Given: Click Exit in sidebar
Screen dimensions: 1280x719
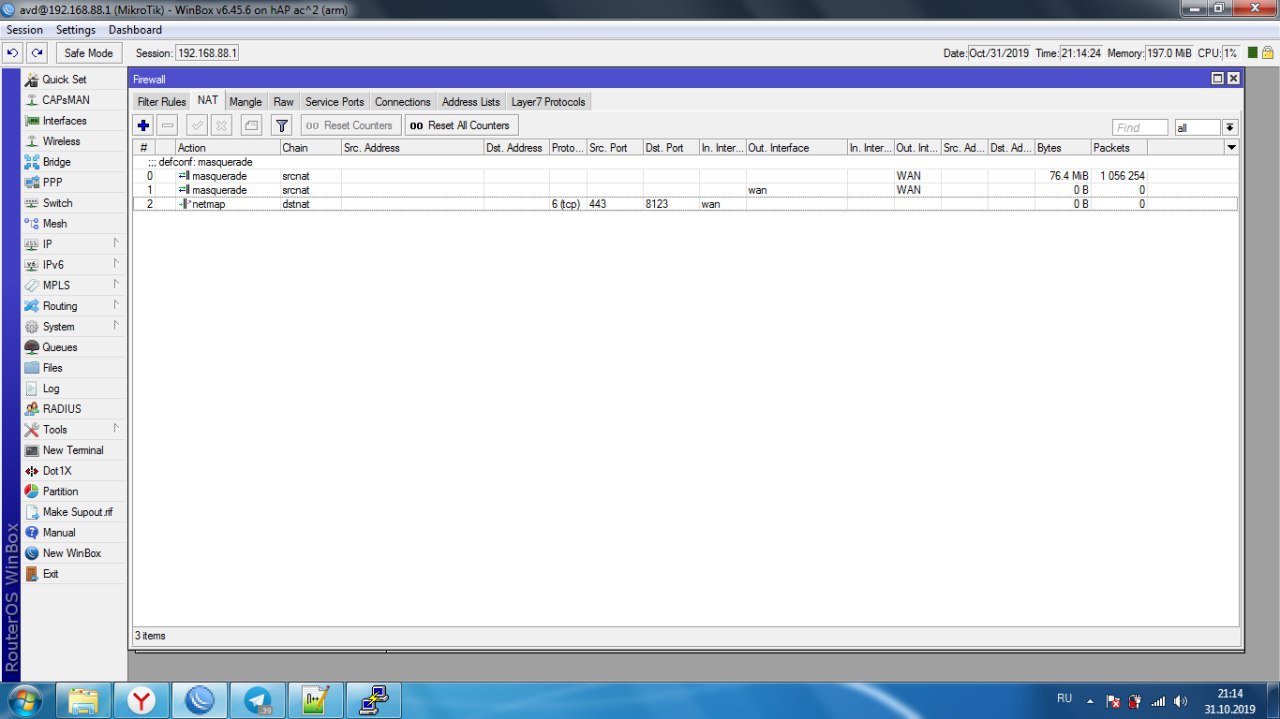Looking at the screenshot, I should tap(75, 574).
